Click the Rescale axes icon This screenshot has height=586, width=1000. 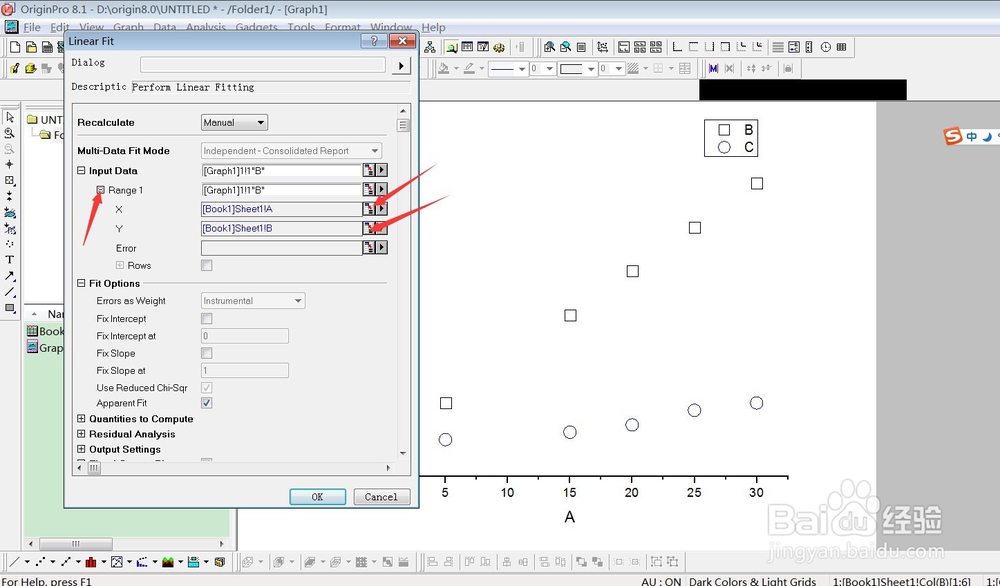click(602, 47)
